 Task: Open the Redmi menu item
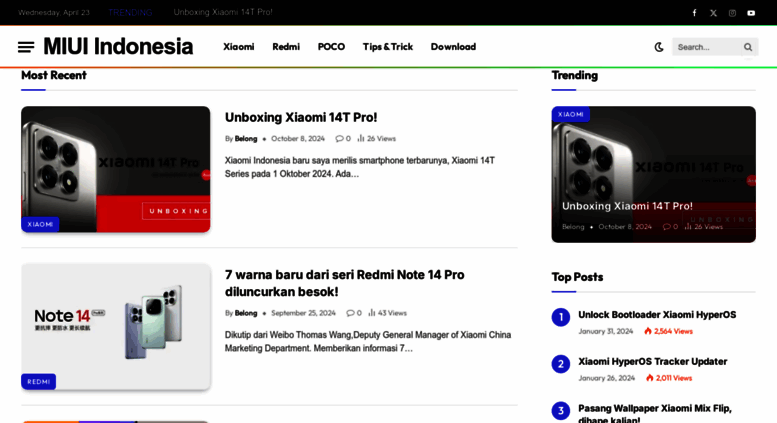pos(286,47)
